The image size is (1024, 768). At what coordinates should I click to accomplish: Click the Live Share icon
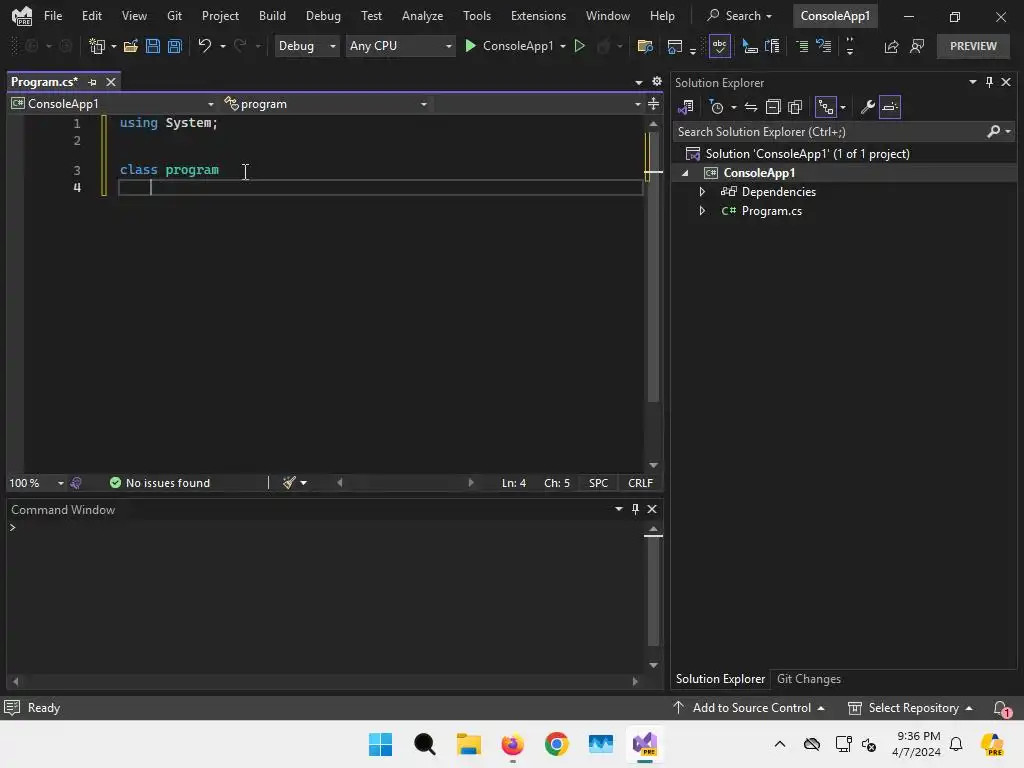coord(891,46)
